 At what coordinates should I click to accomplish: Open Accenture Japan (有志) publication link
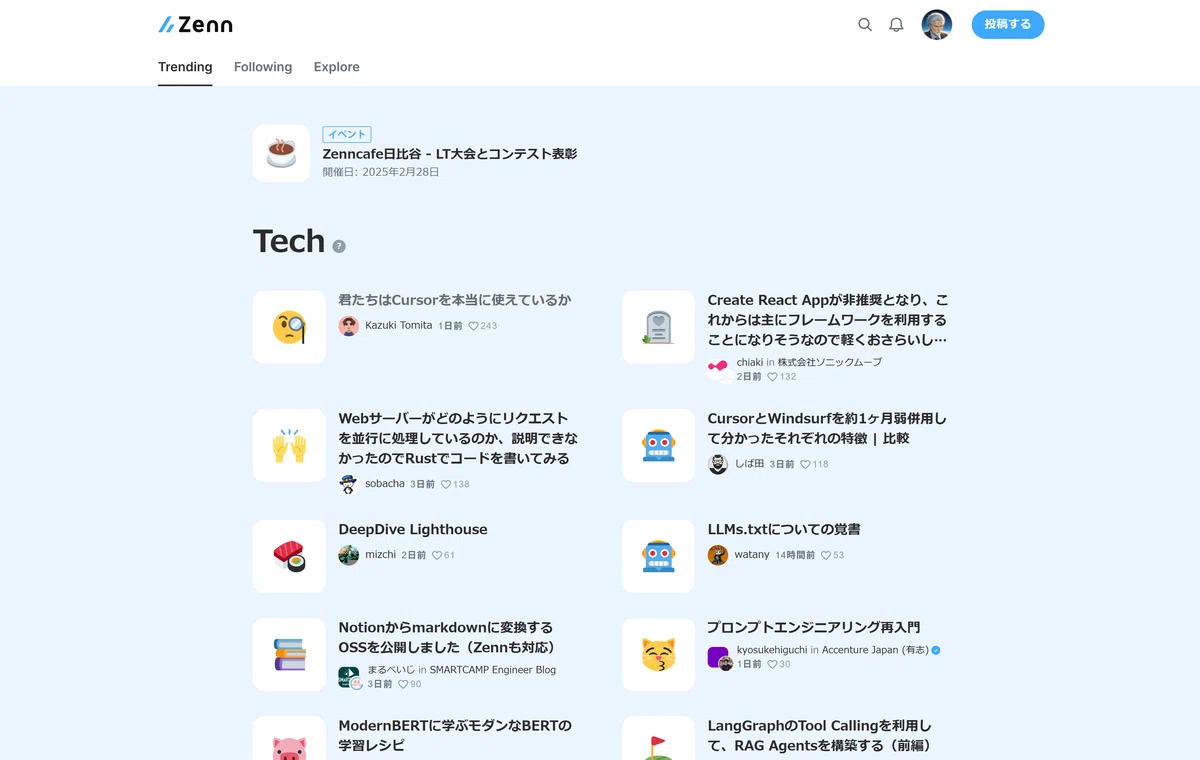(875, 650)
